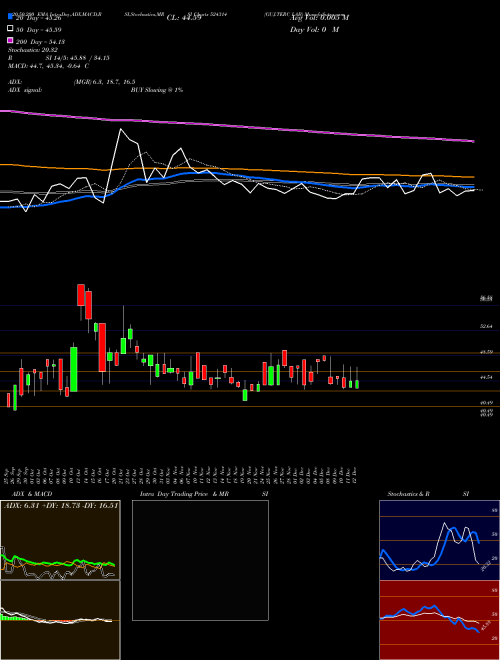Select the '50 Day - 45.39' legend text
Image resolution: width=500 pixels, height=660 pixels.
click(38, 30)
